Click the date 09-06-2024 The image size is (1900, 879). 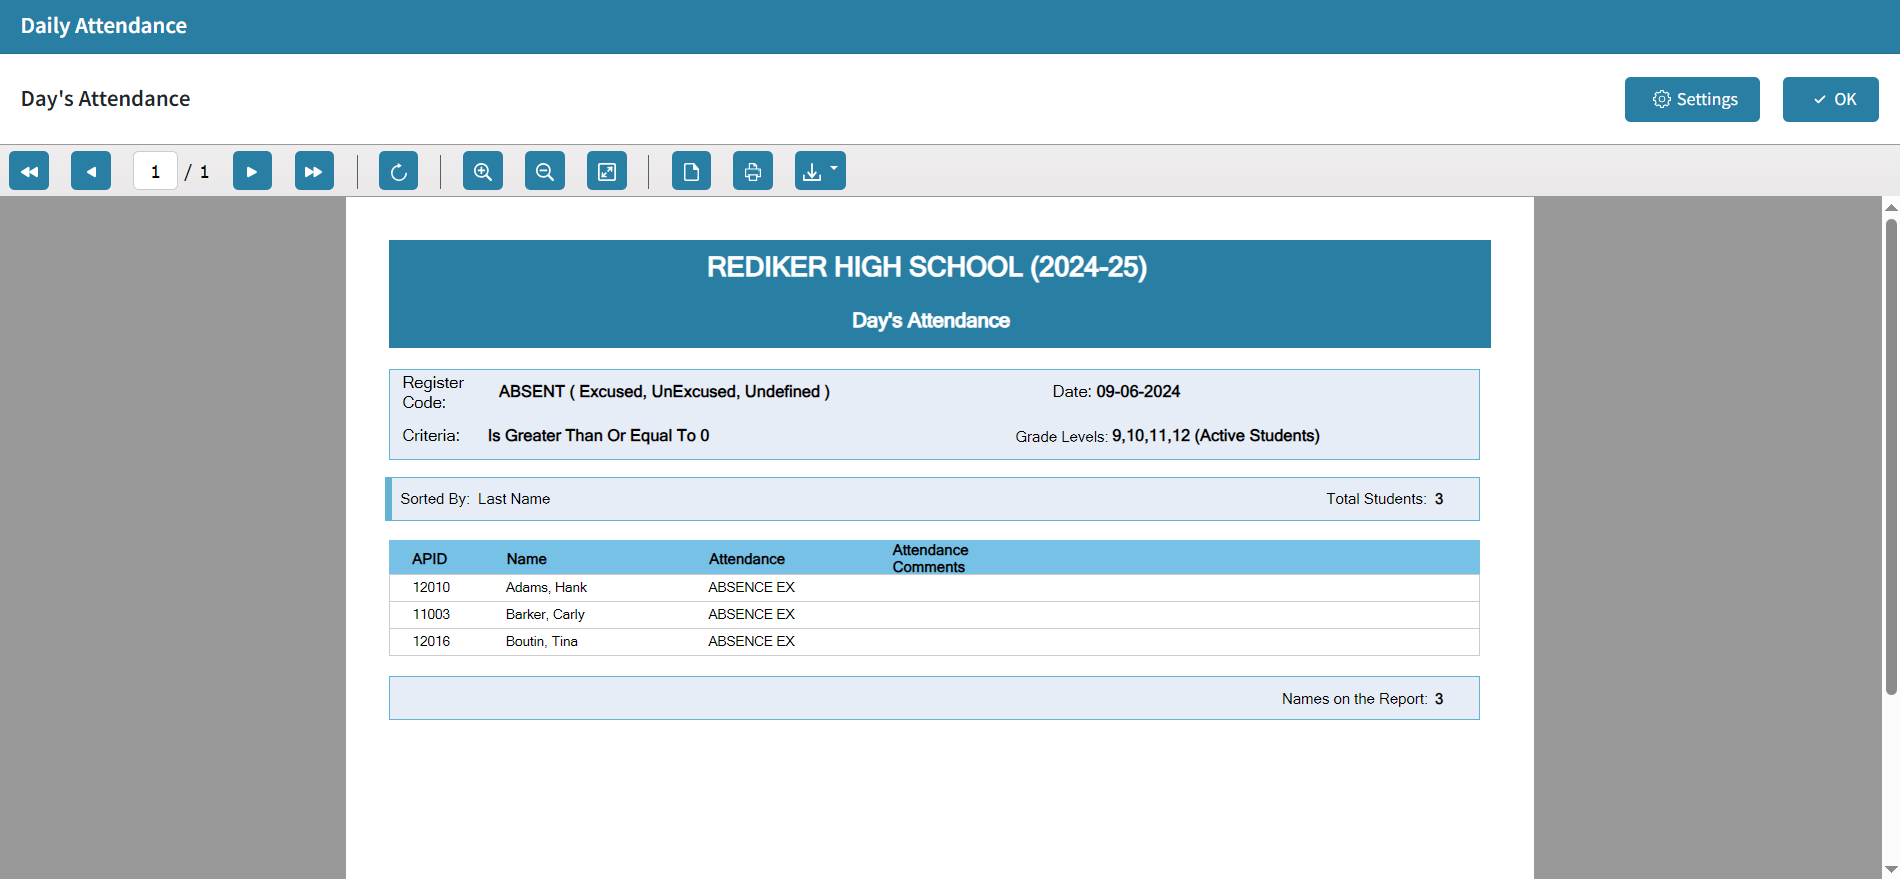tap(1138, 391)
